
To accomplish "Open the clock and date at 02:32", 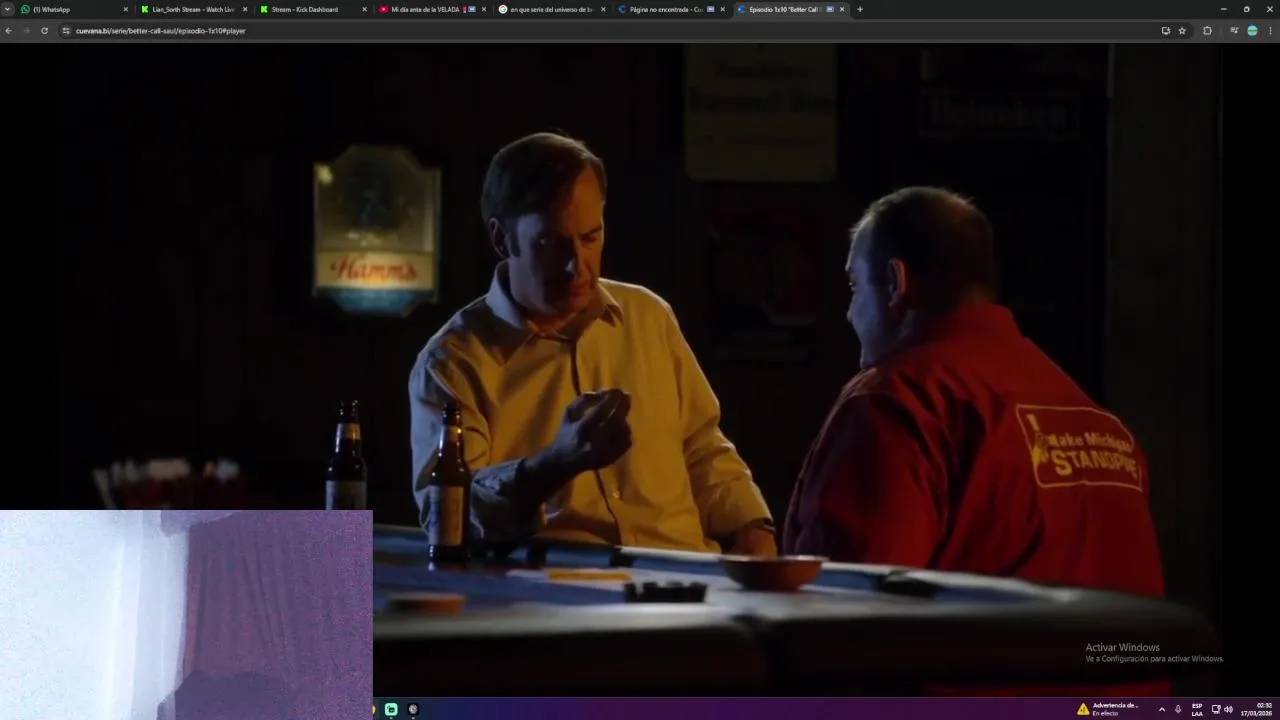I will click(x=1258, y=709).
